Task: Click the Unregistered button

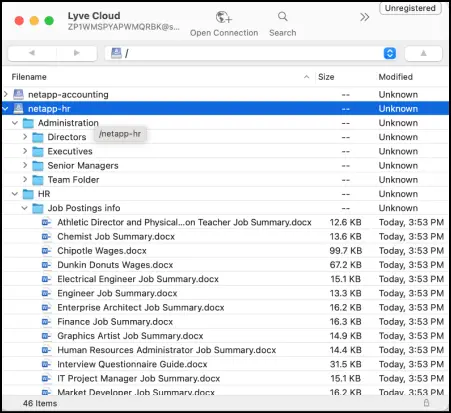Action: coord(410,8)
